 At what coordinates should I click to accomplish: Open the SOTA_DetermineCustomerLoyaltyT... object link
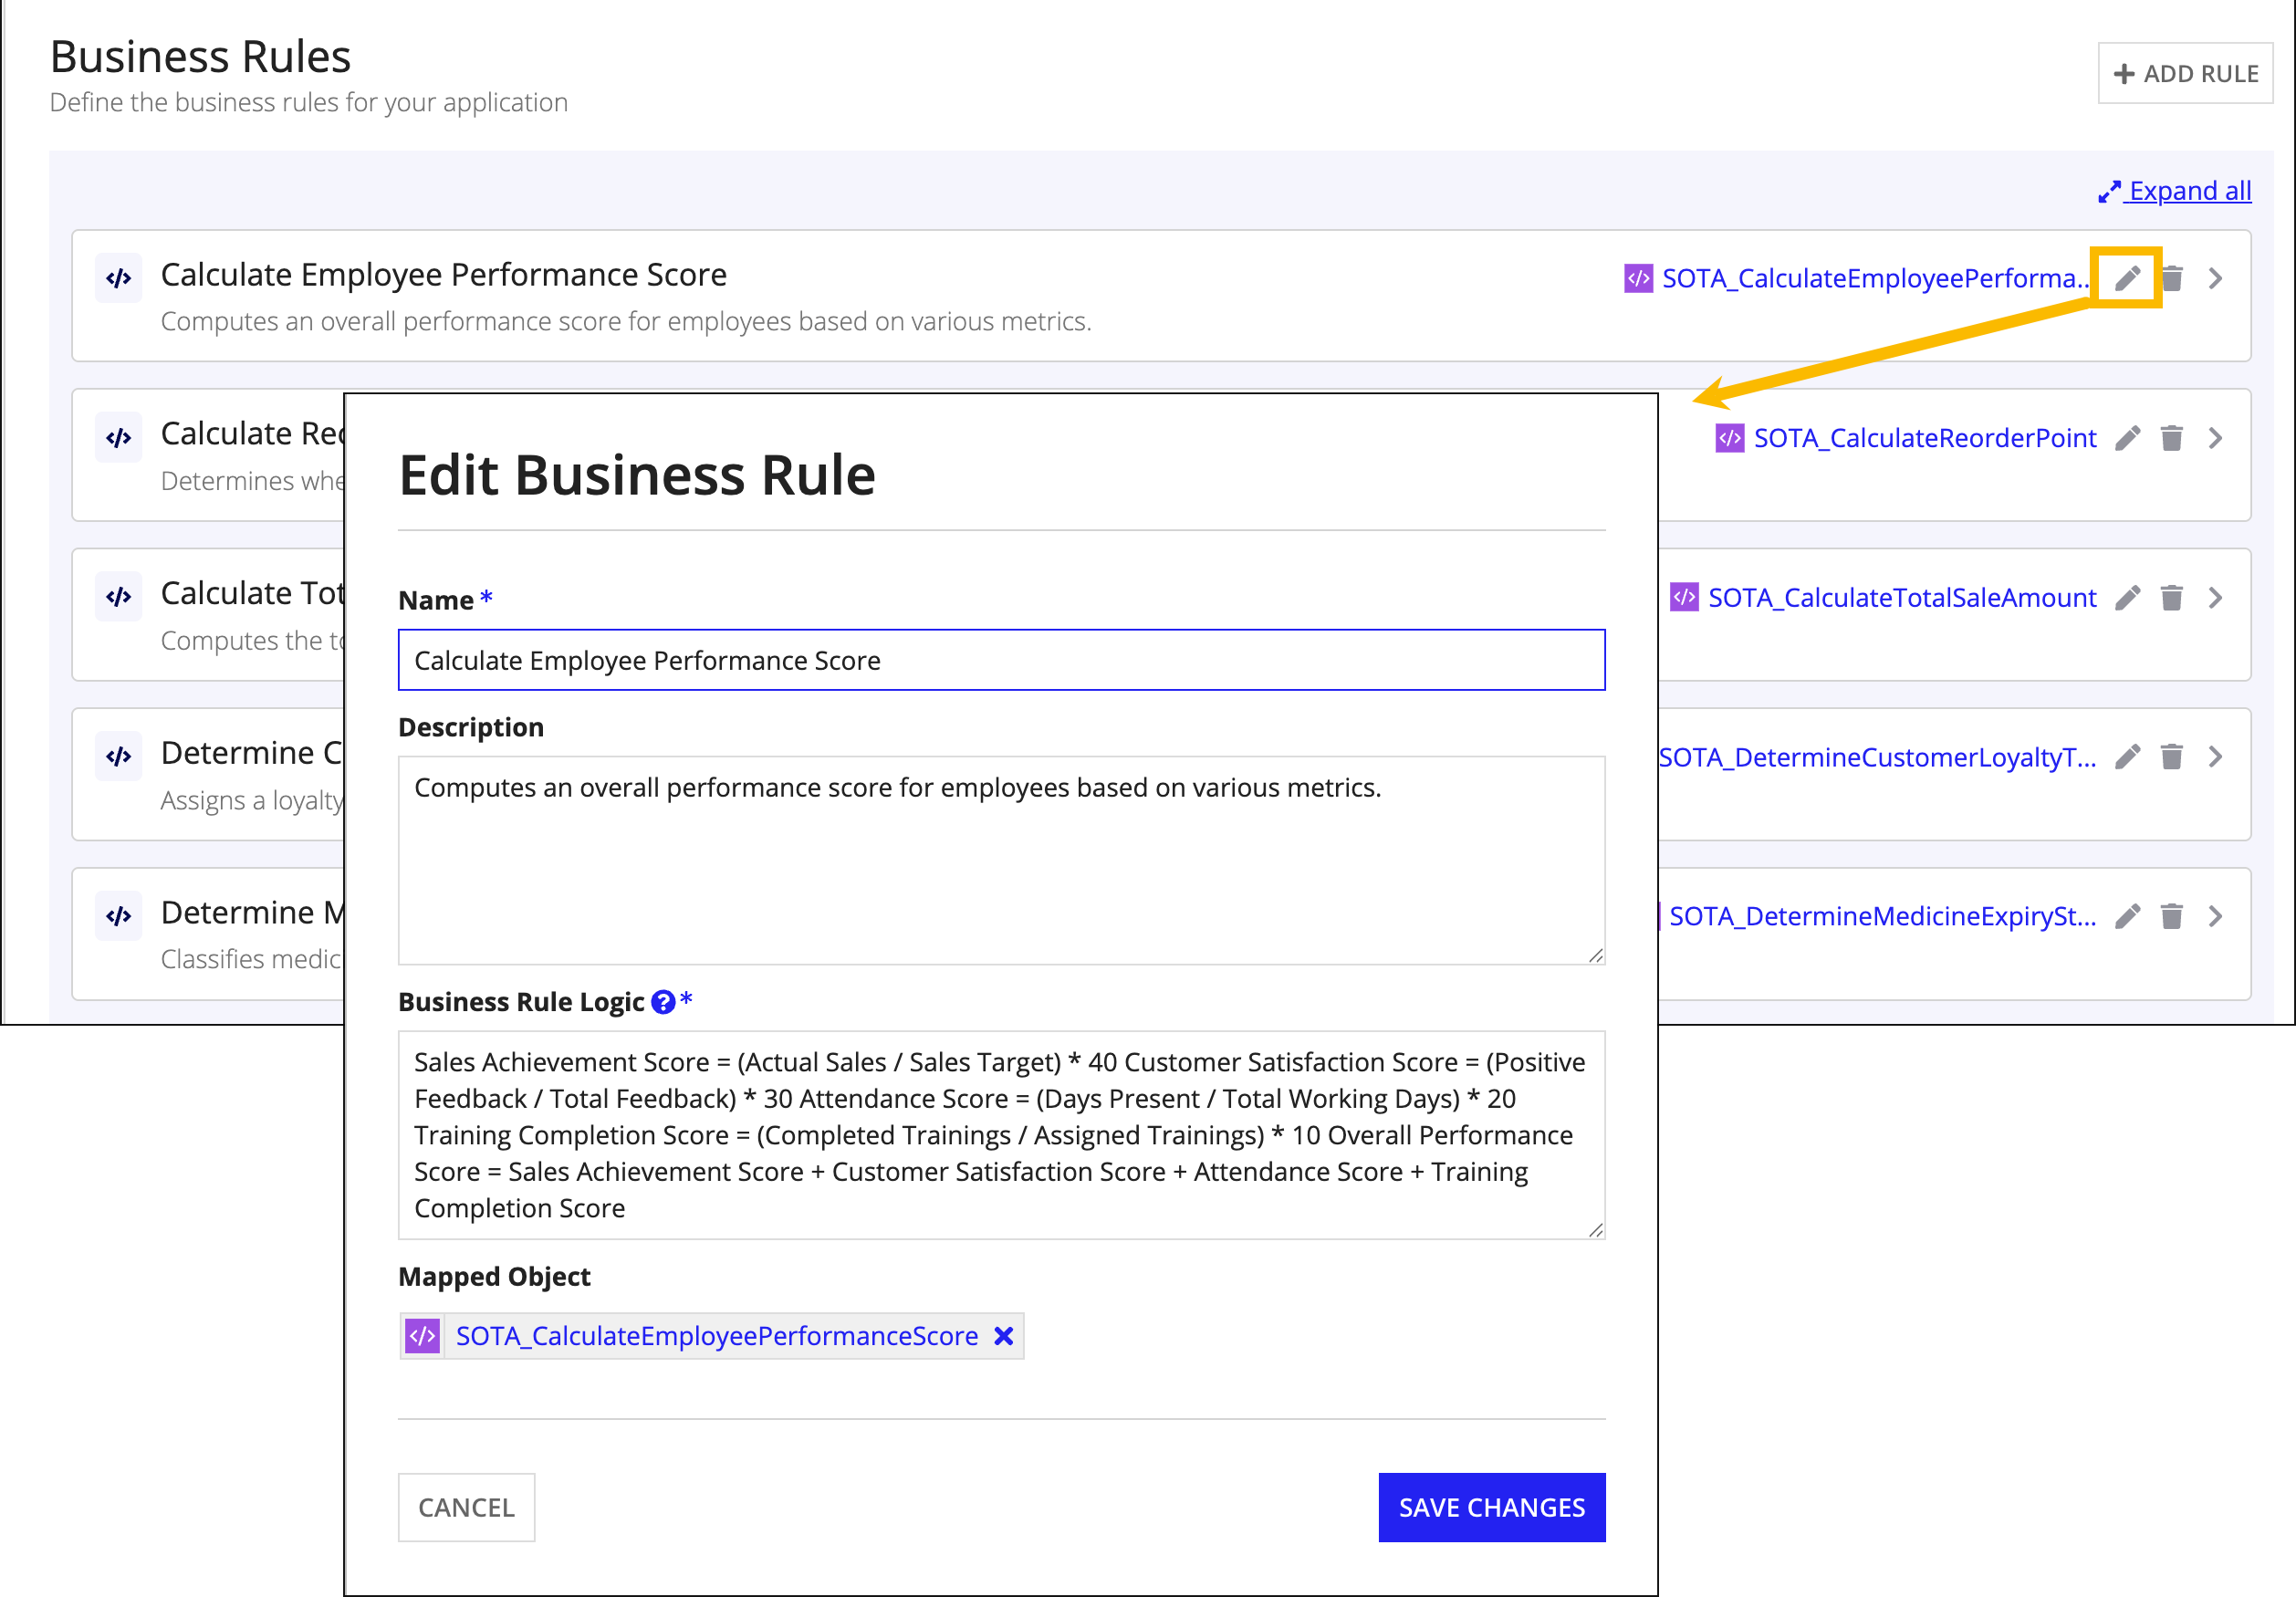[x=1877, y=757]
